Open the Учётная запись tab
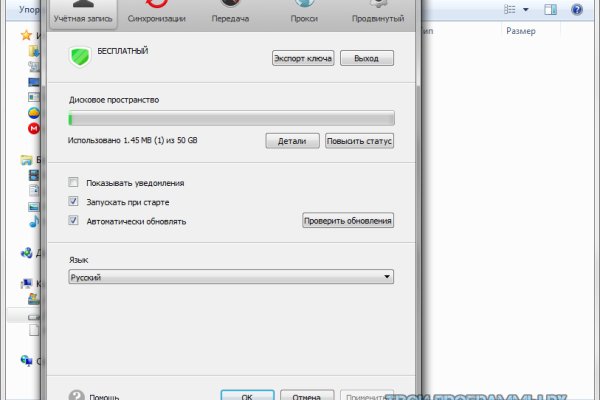 point(83,14)
